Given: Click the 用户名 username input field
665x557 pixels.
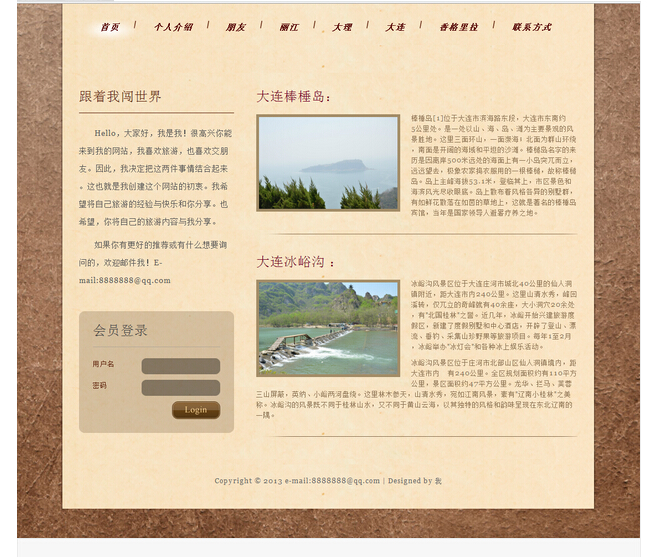Looking at the screenshot, I should point(180,366).
